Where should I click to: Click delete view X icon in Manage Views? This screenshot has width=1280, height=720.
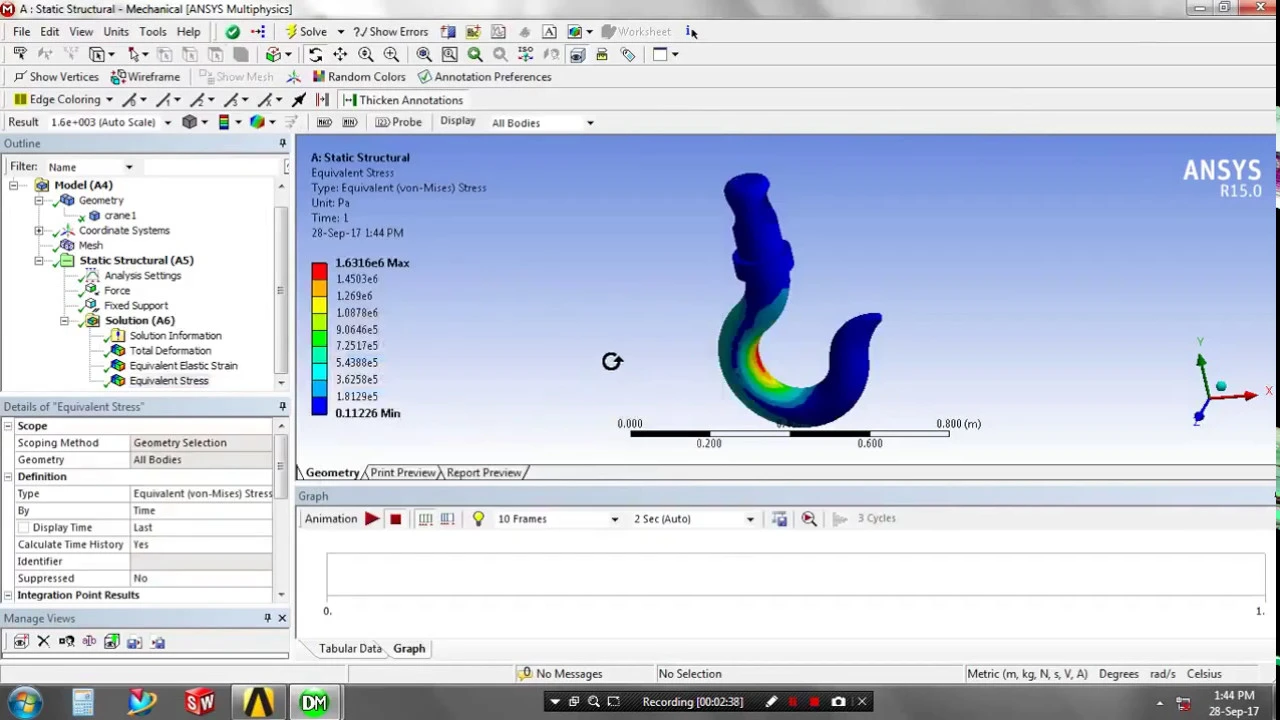[x=43, y=642]
